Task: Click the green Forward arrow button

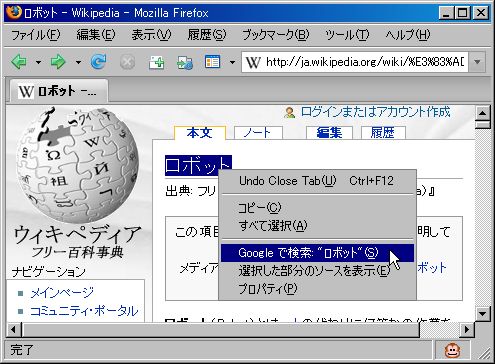Action: tap(58, 62)
